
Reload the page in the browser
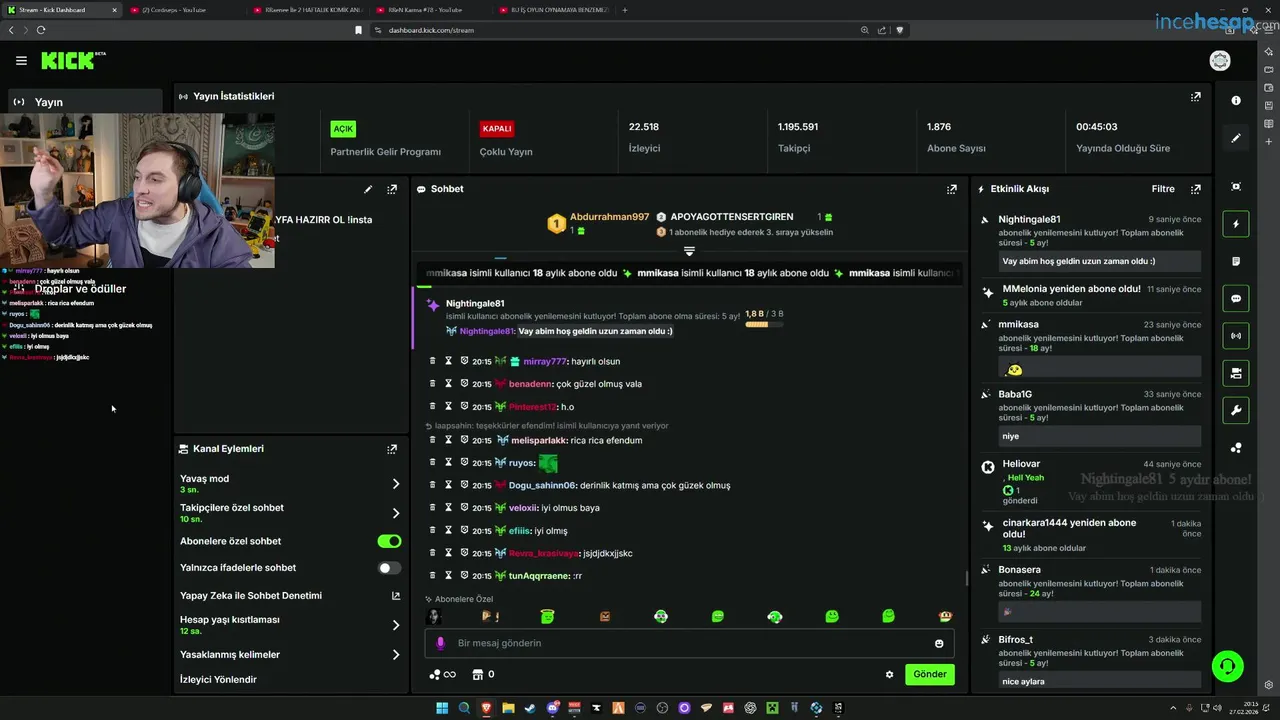click(x=41, y=30)
